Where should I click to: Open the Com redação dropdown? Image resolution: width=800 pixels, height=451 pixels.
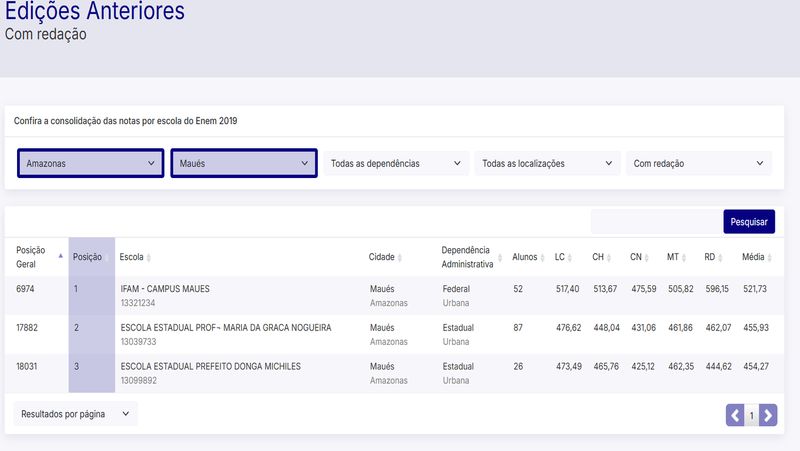coord(698,163)
